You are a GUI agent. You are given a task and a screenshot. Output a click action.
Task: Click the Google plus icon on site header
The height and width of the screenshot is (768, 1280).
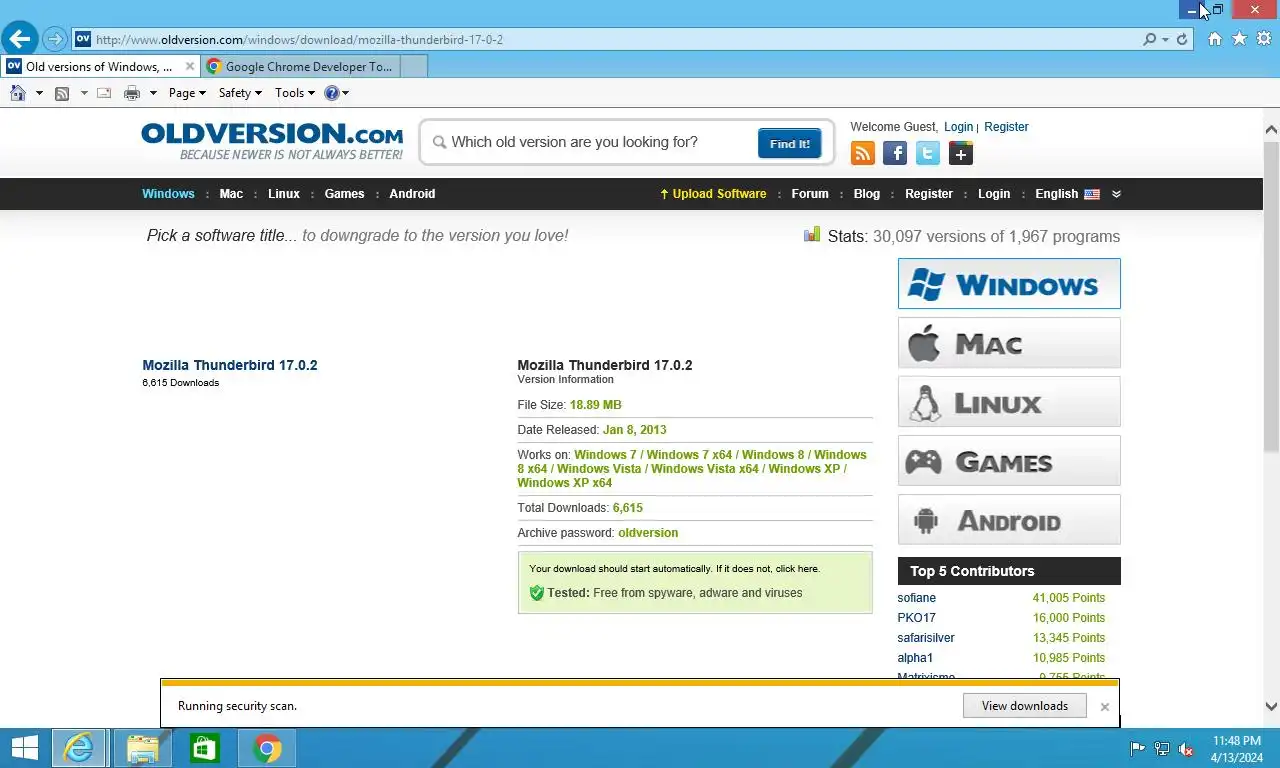click(x=960, y=153)
